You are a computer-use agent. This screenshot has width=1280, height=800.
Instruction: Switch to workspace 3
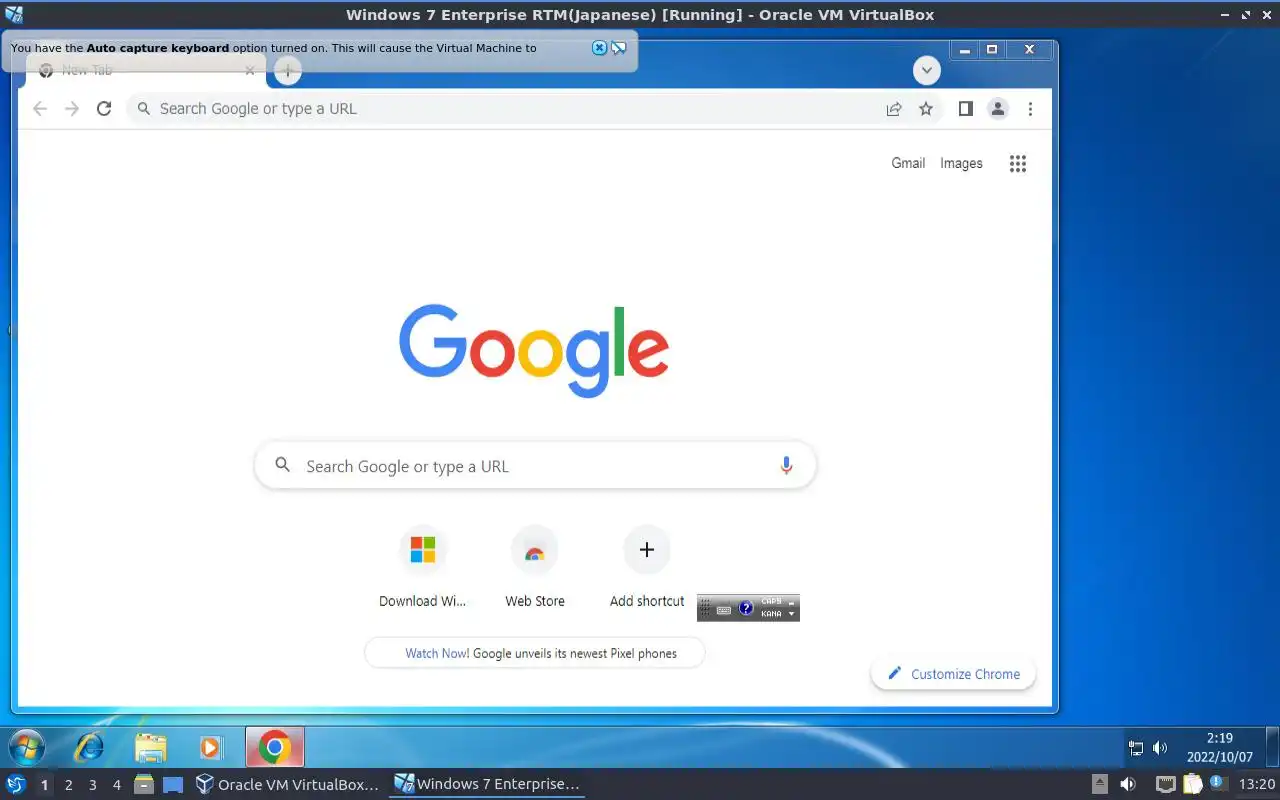(92, 785)
